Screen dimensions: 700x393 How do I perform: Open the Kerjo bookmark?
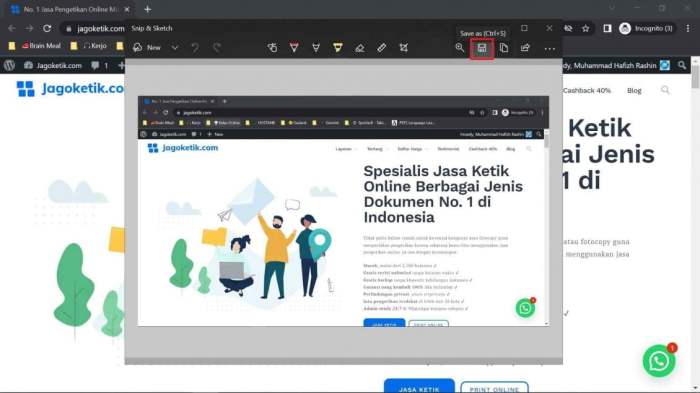click(89, 46)
